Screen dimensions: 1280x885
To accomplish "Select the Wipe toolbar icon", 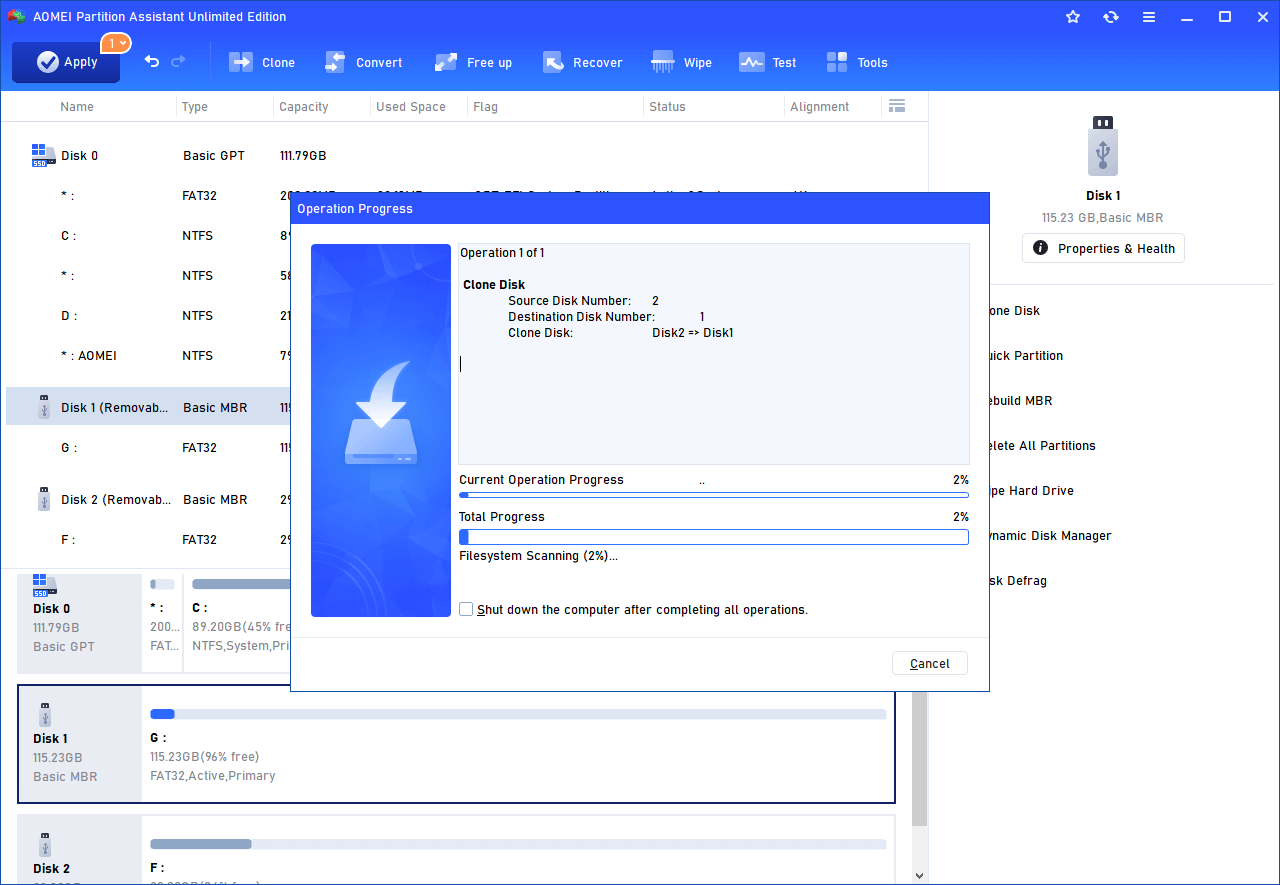I will point(681,62).
